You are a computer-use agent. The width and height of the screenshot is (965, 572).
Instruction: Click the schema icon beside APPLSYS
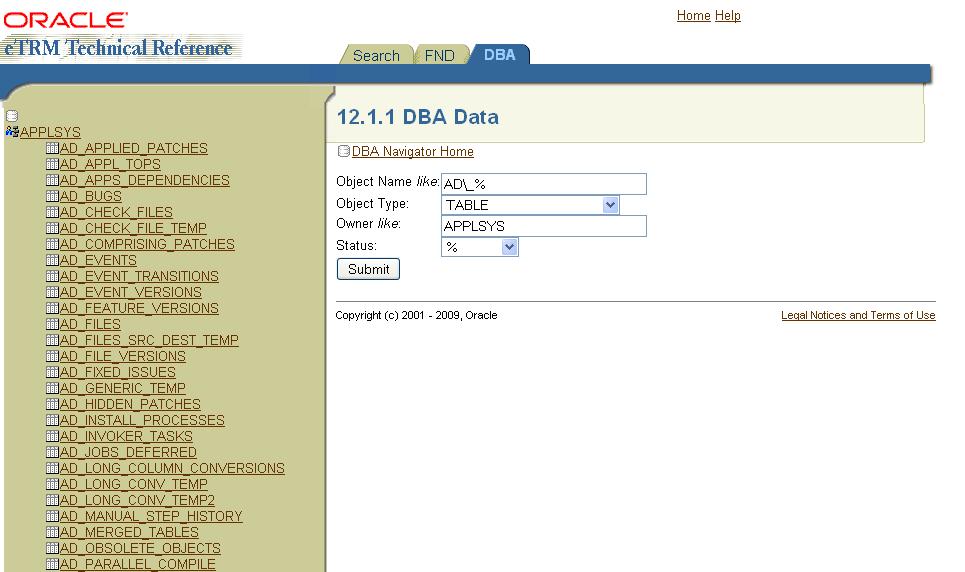coord(12,132)
